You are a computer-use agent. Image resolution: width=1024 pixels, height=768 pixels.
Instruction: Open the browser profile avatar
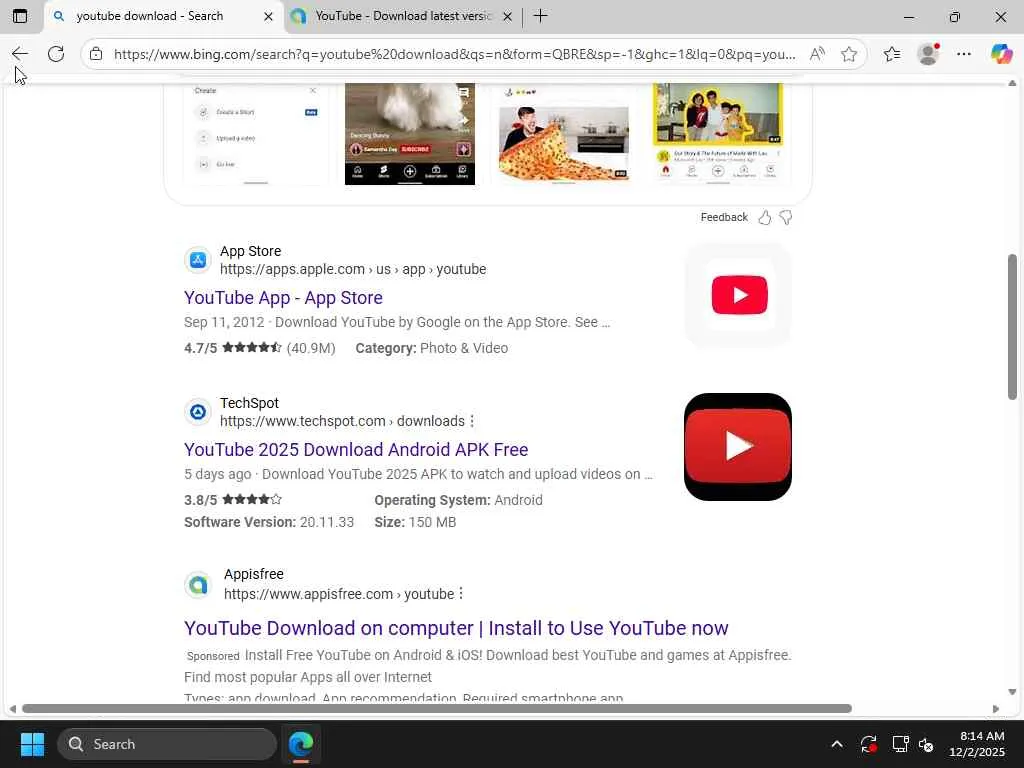point(928,54)
